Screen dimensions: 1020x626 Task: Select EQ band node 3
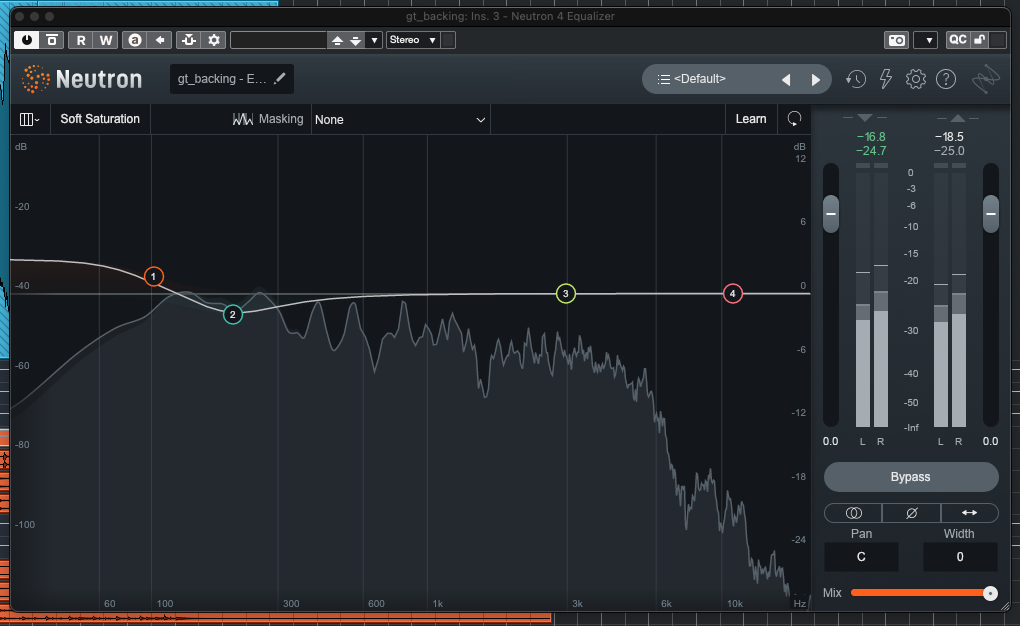click(x=565, y=293)
